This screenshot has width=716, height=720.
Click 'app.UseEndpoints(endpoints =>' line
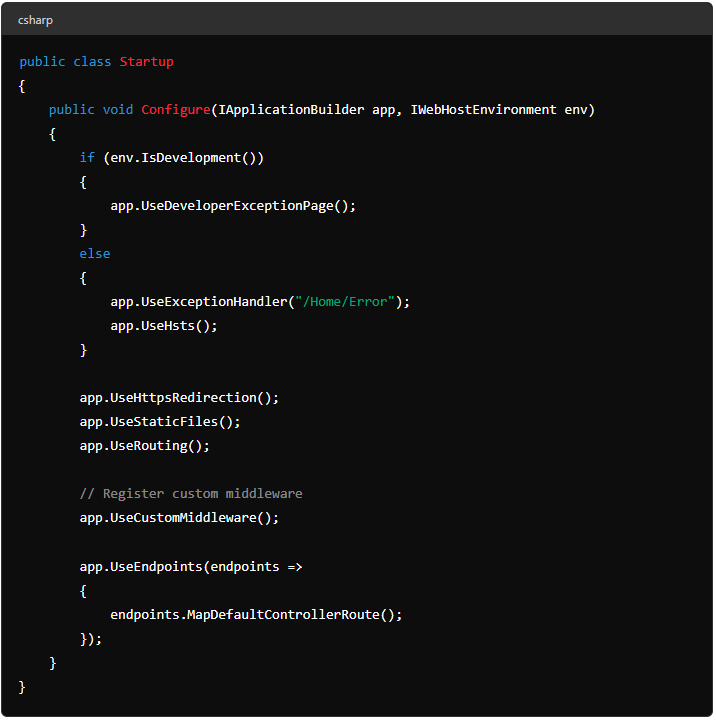[191, 567]
